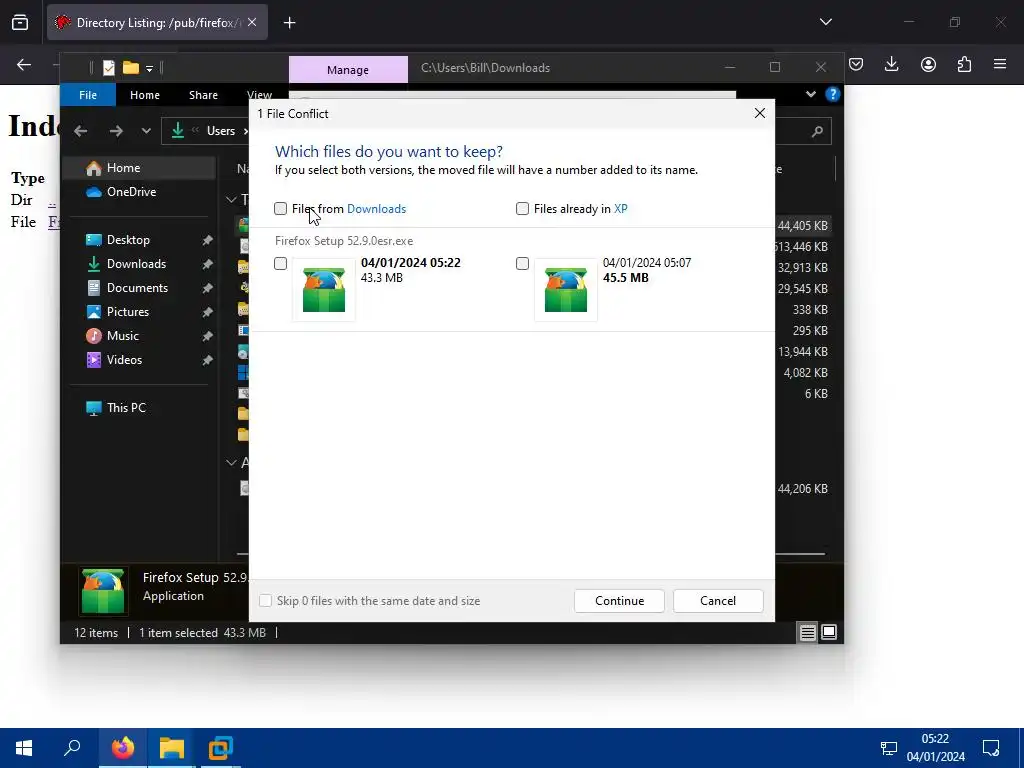Click the Explorer search magnifier icon
The height and width of the screenshot is (768, 1024).
click(817, 131)
